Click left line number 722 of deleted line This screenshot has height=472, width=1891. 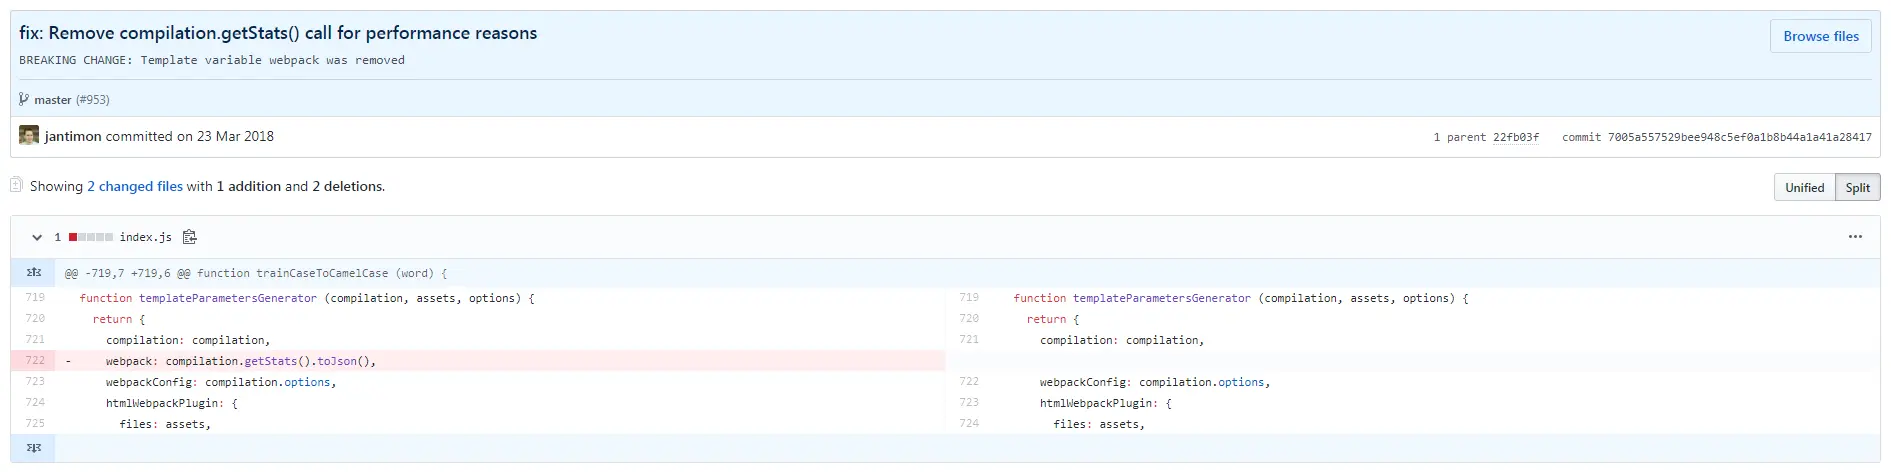[x=35, y=360]
